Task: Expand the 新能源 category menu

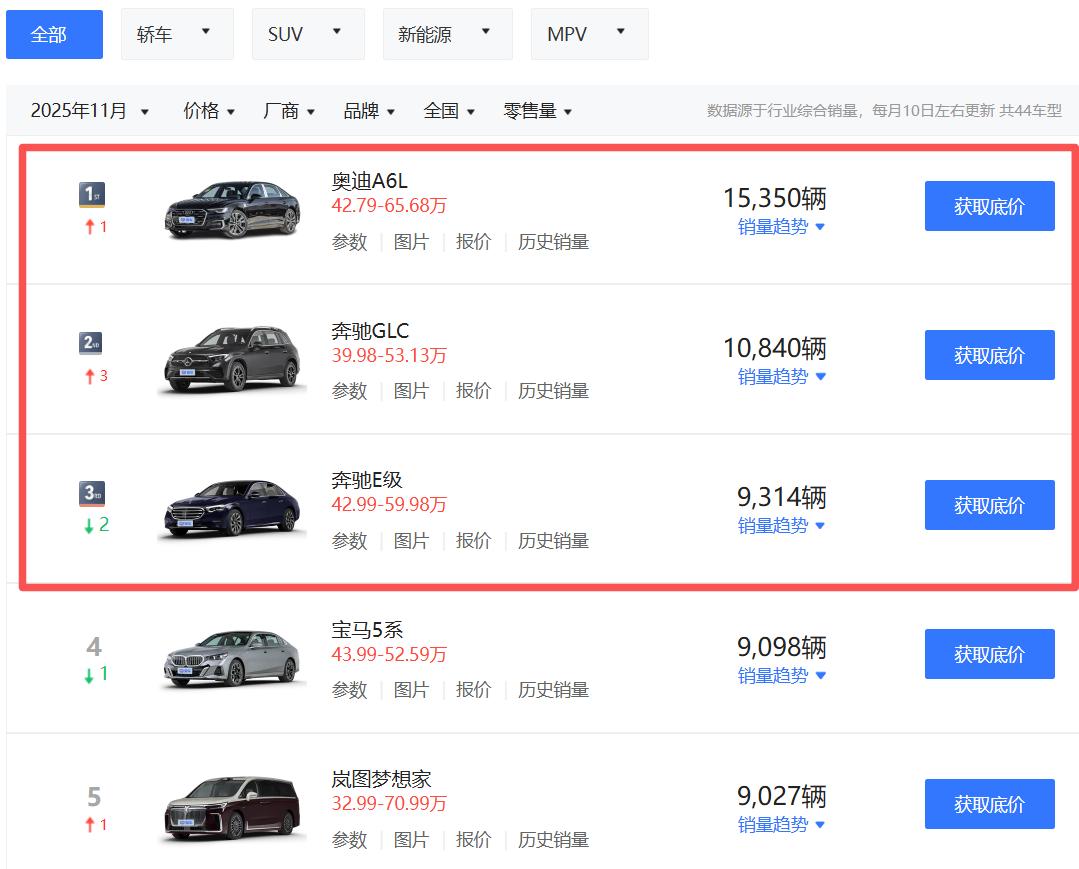Action: tap(447, 35)
